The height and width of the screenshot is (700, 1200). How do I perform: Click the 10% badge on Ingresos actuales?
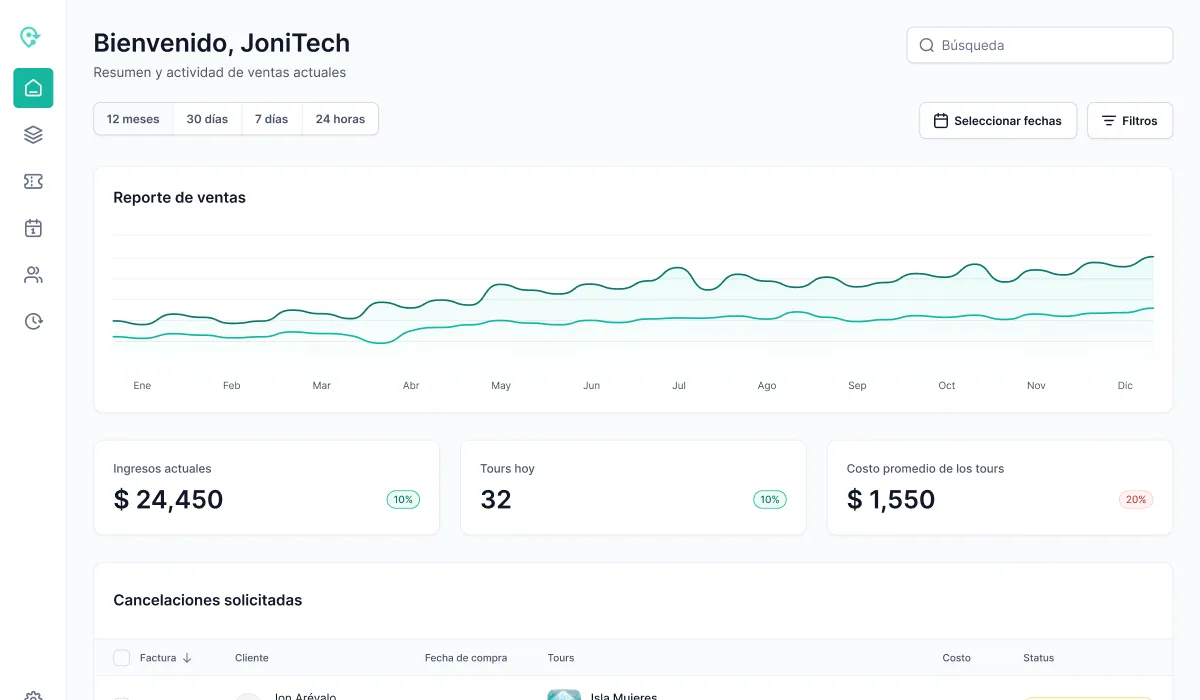coord(403,499)
